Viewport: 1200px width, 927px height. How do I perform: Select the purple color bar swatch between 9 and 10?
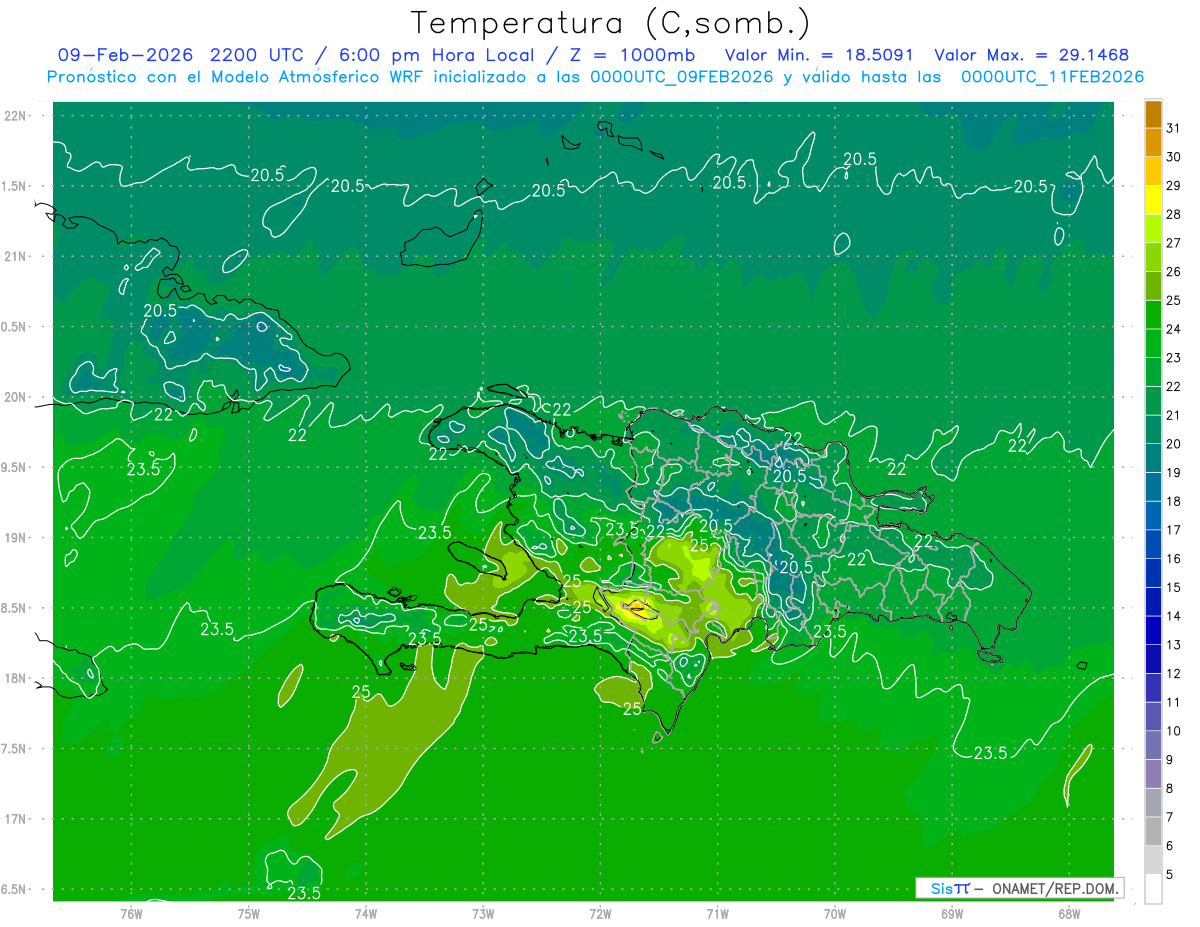coord(1153,746)
